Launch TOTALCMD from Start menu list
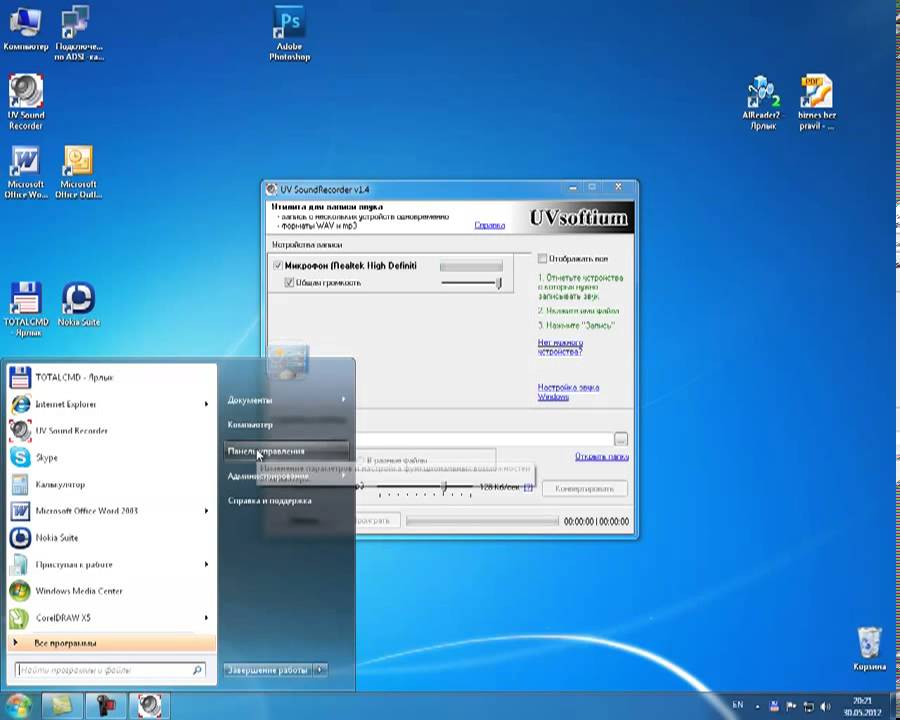Screen dimensions: 900x720 [112, 377]
